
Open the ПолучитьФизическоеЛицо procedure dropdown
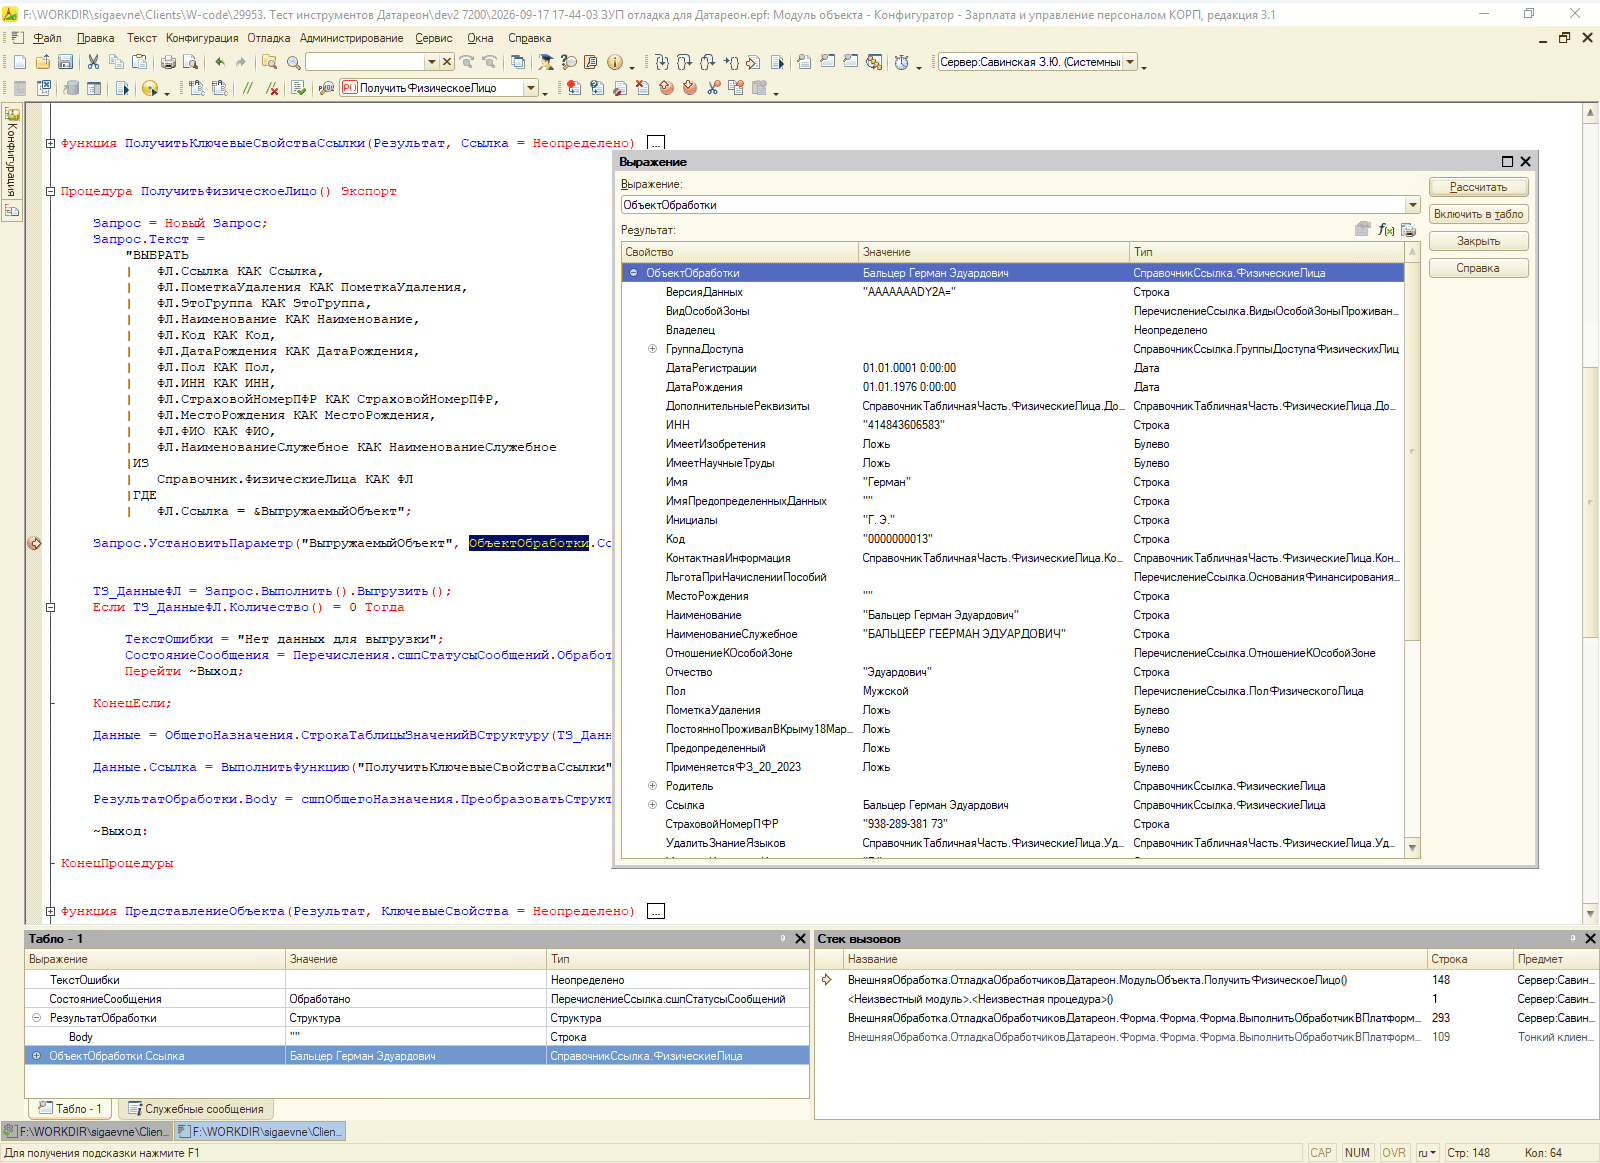tap(531, 88)
